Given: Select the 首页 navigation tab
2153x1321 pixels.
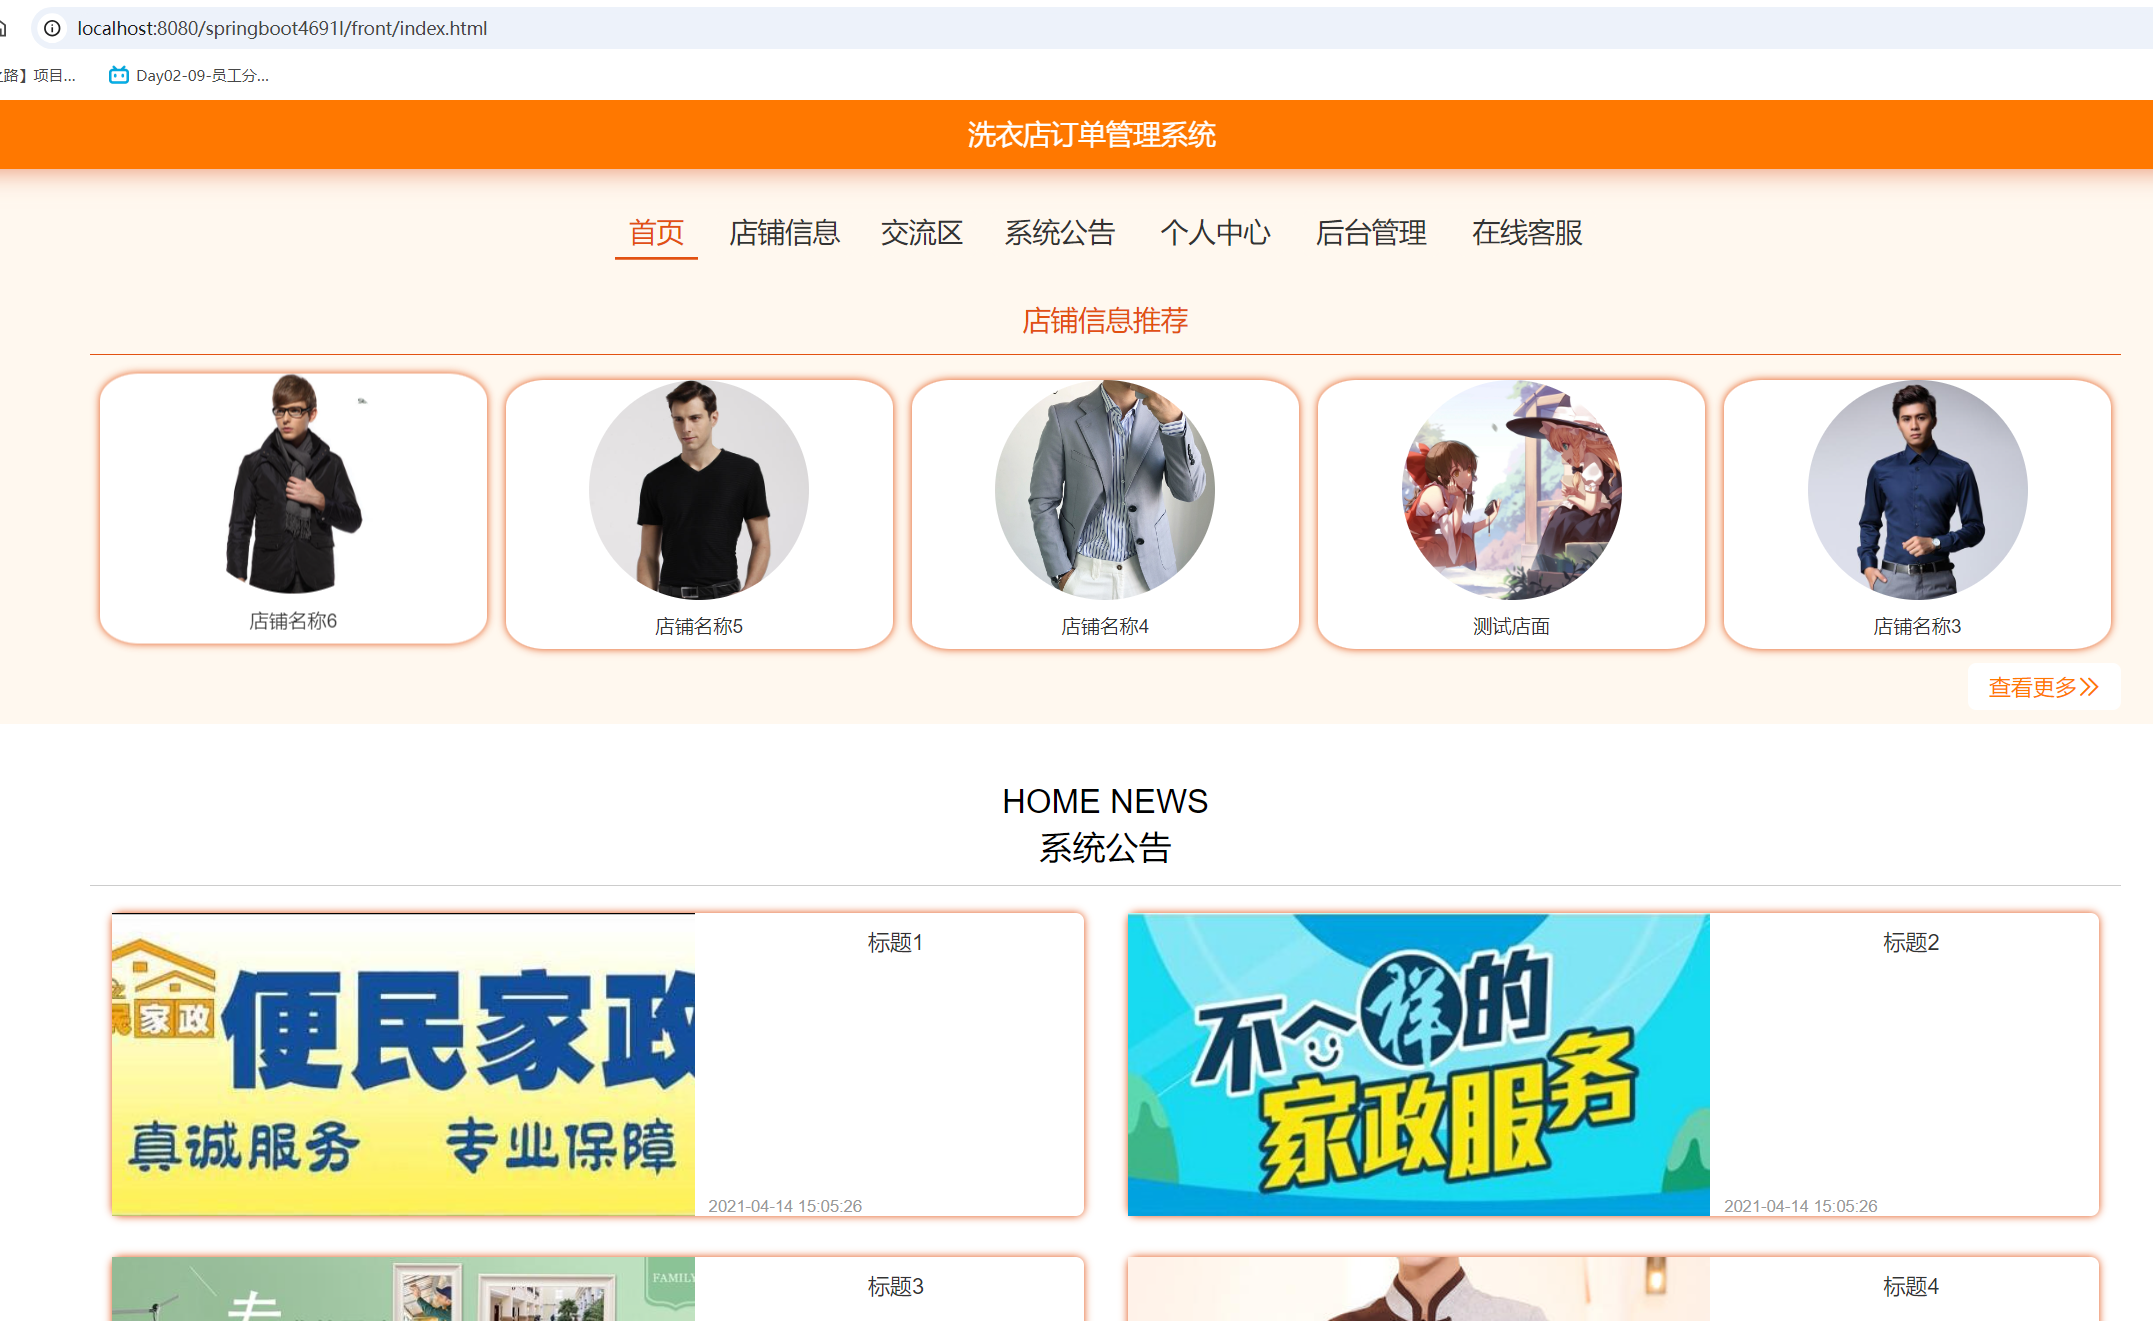Looking at the screenshot, I should (656, 233).
